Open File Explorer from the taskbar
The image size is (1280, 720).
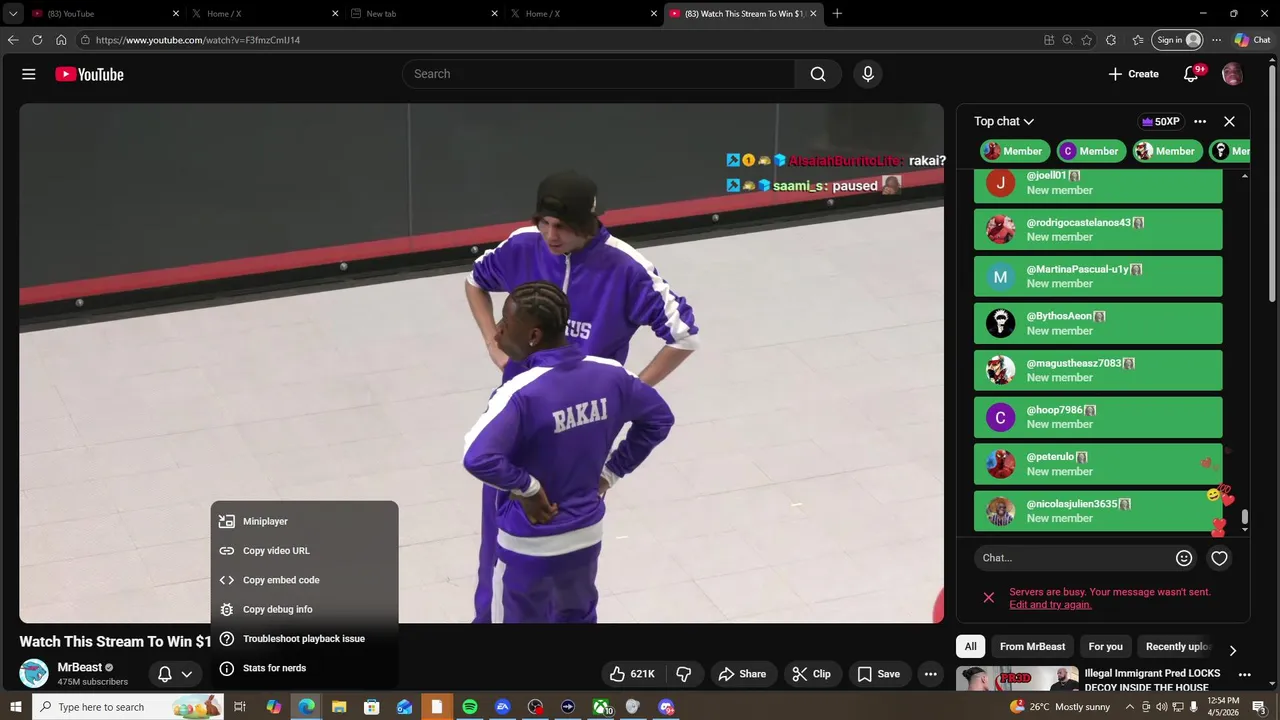click(x=339, y=707)
